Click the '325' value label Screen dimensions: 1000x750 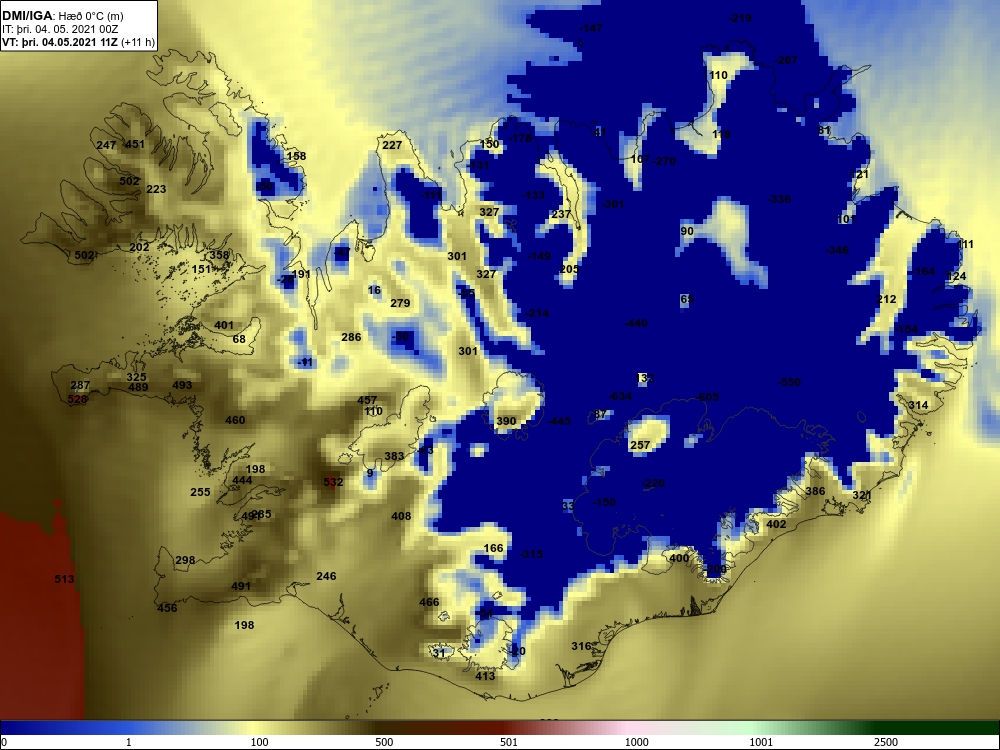[x=136, y=377]
